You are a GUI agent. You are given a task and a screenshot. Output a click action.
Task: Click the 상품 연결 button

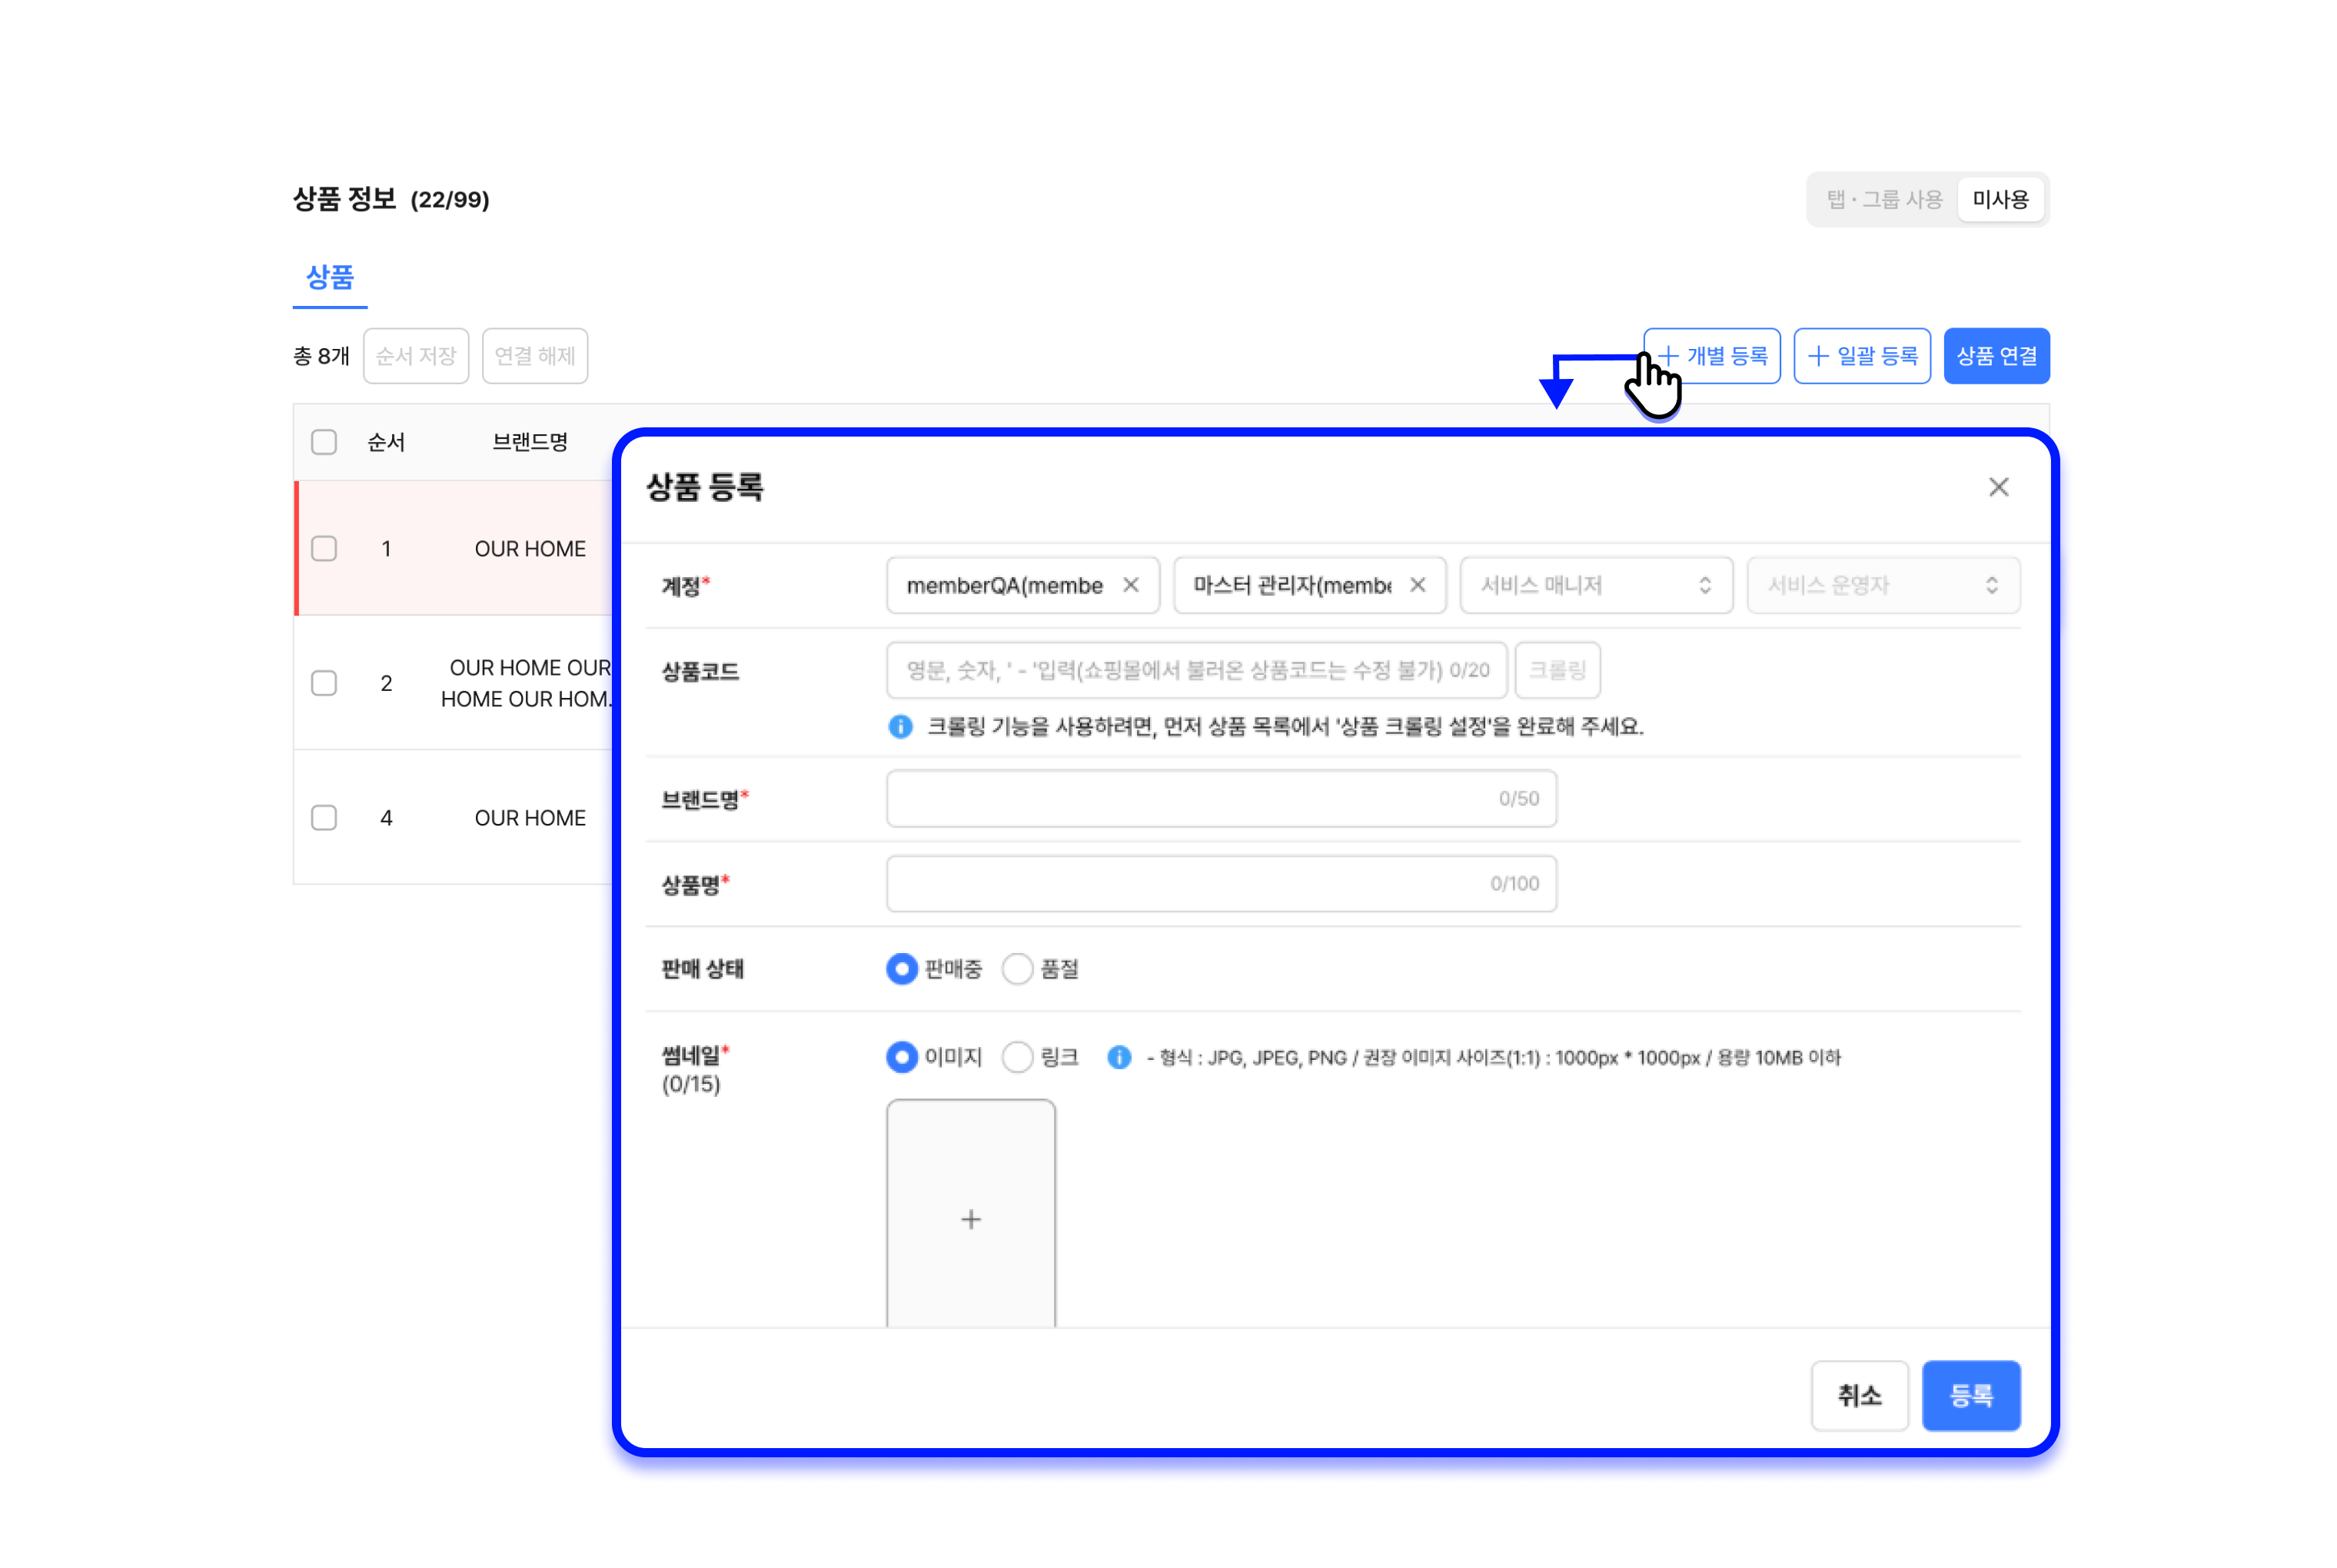click(x=1995, y=356)
